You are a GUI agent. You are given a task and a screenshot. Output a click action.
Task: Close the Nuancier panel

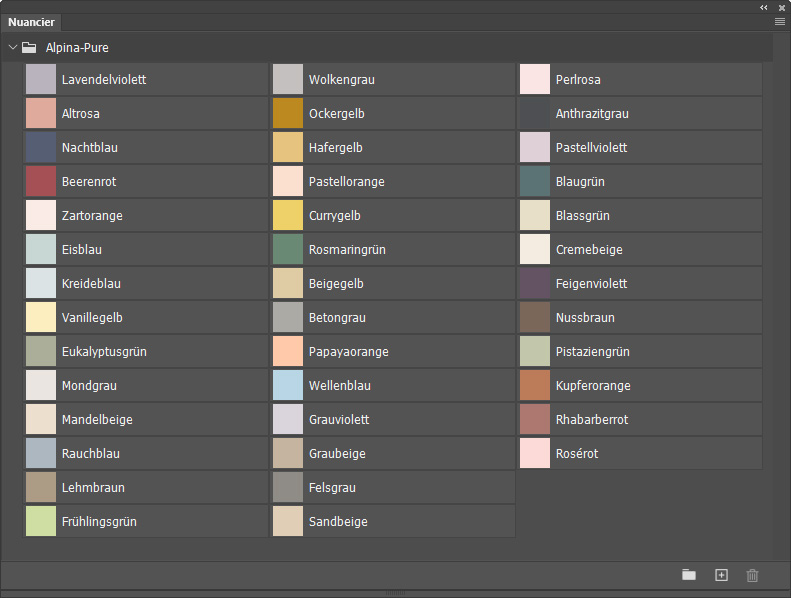pyautogui.click(x=781, y=8)
